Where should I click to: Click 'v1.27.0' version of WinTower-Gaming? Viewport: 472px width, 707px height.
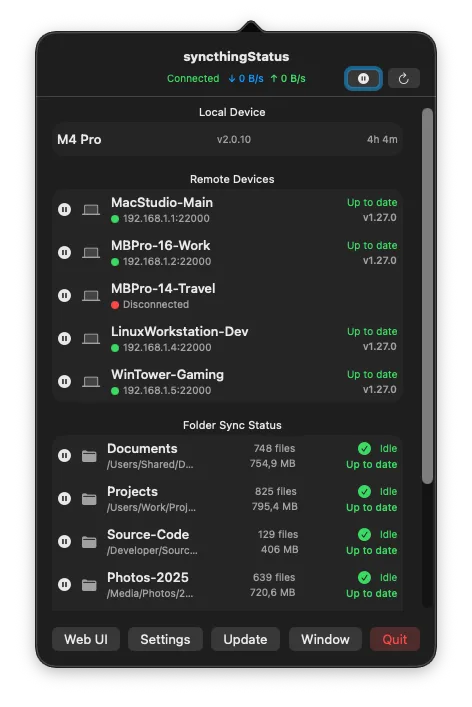tap(380, 390)
